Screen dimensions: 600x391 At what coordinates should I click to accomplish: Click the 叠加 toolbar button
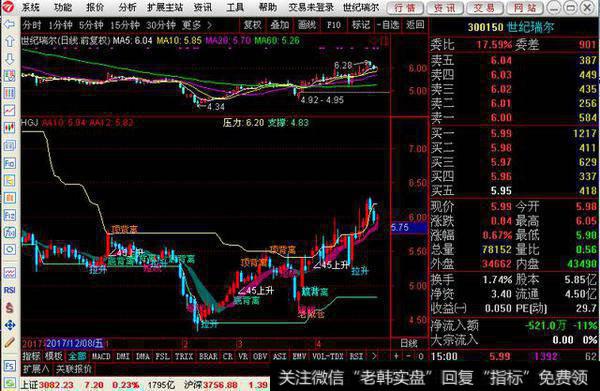click(279, 25)
